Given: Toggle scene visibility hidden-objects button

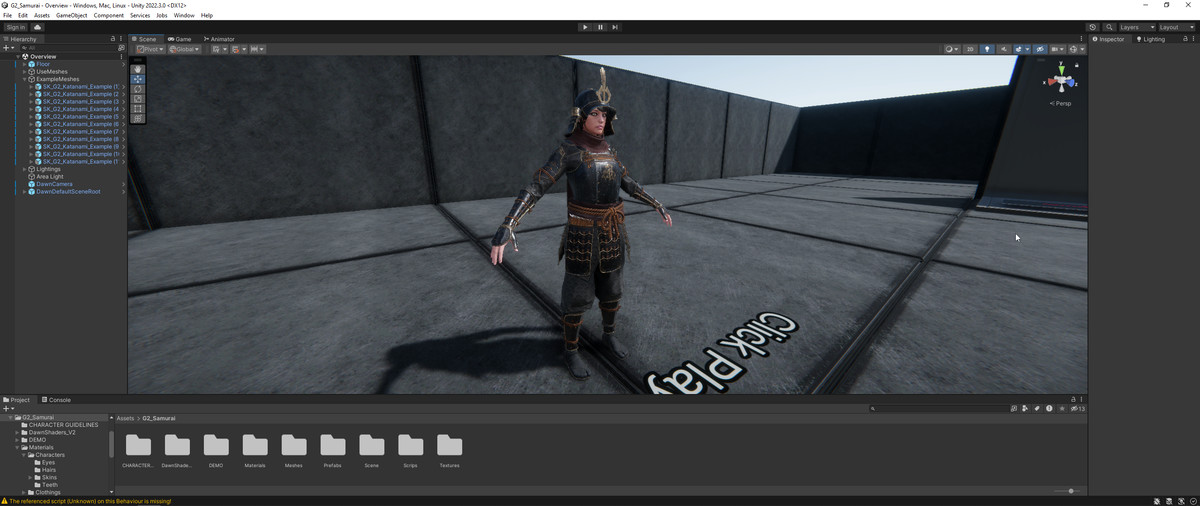Looking at the screenshot, I should coord(1040,49).
